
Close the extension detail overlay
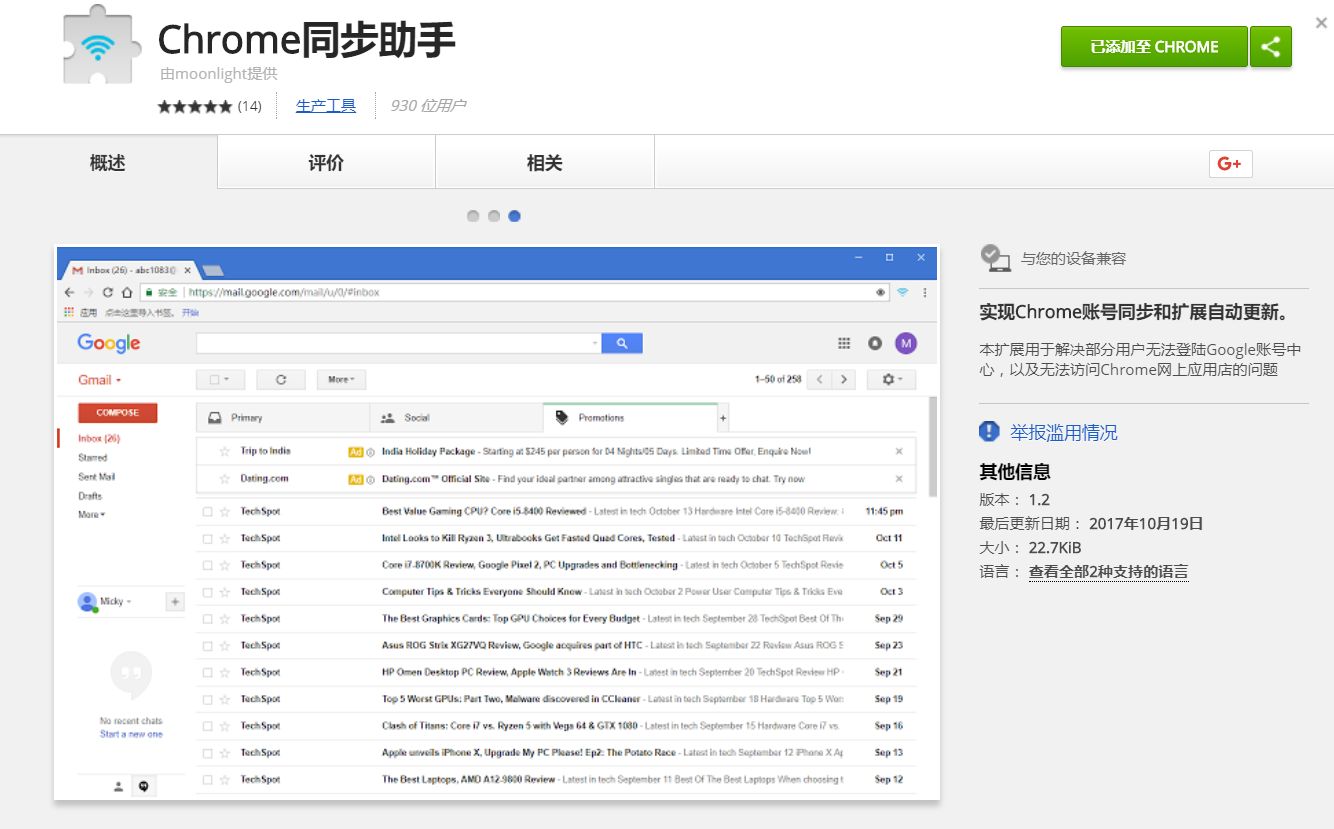(1320, 23)
